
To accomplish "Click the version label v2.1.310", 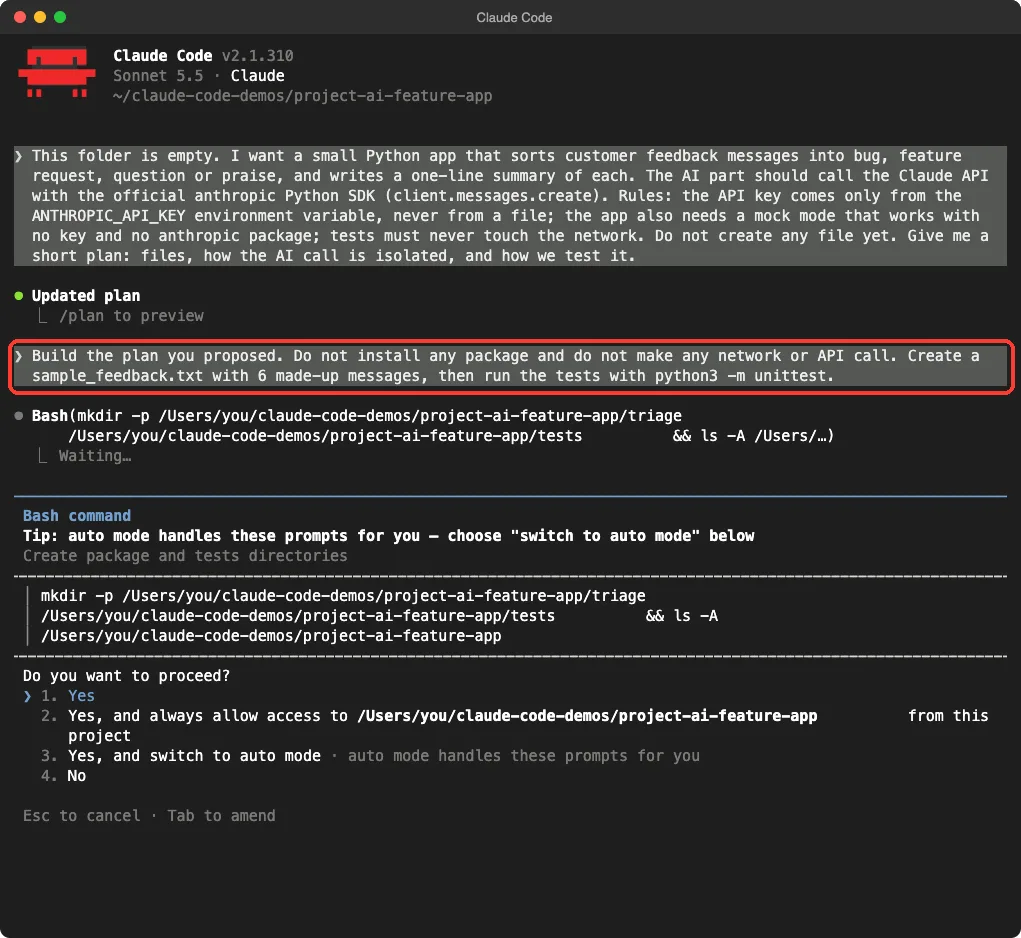I will coord(257,56).
